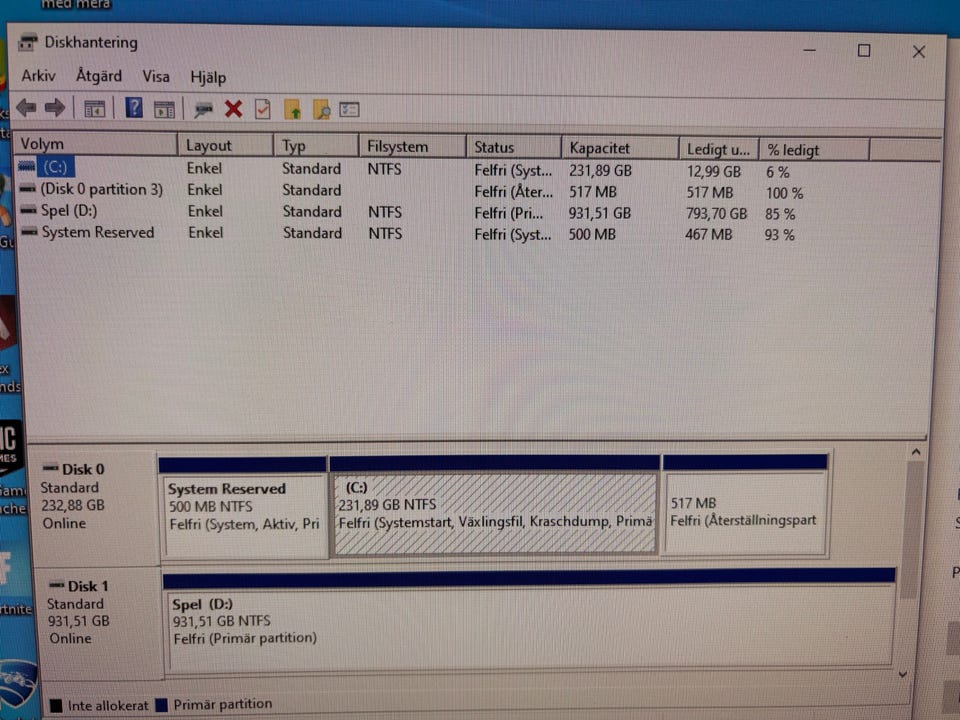960x720 pixels.
Task: Open the Åtgärd menu
Action: (99, 76)
